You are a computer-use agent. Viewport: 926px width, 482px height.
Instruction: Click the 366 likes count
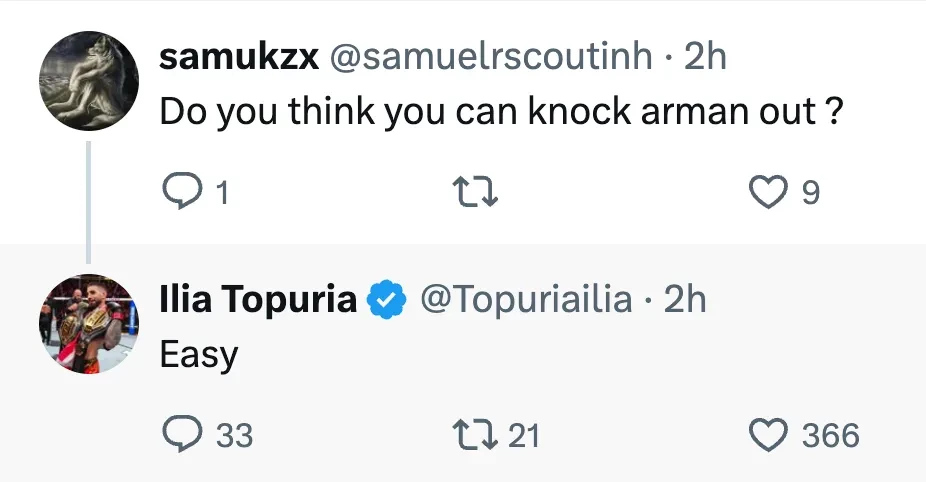click(830, 436)
